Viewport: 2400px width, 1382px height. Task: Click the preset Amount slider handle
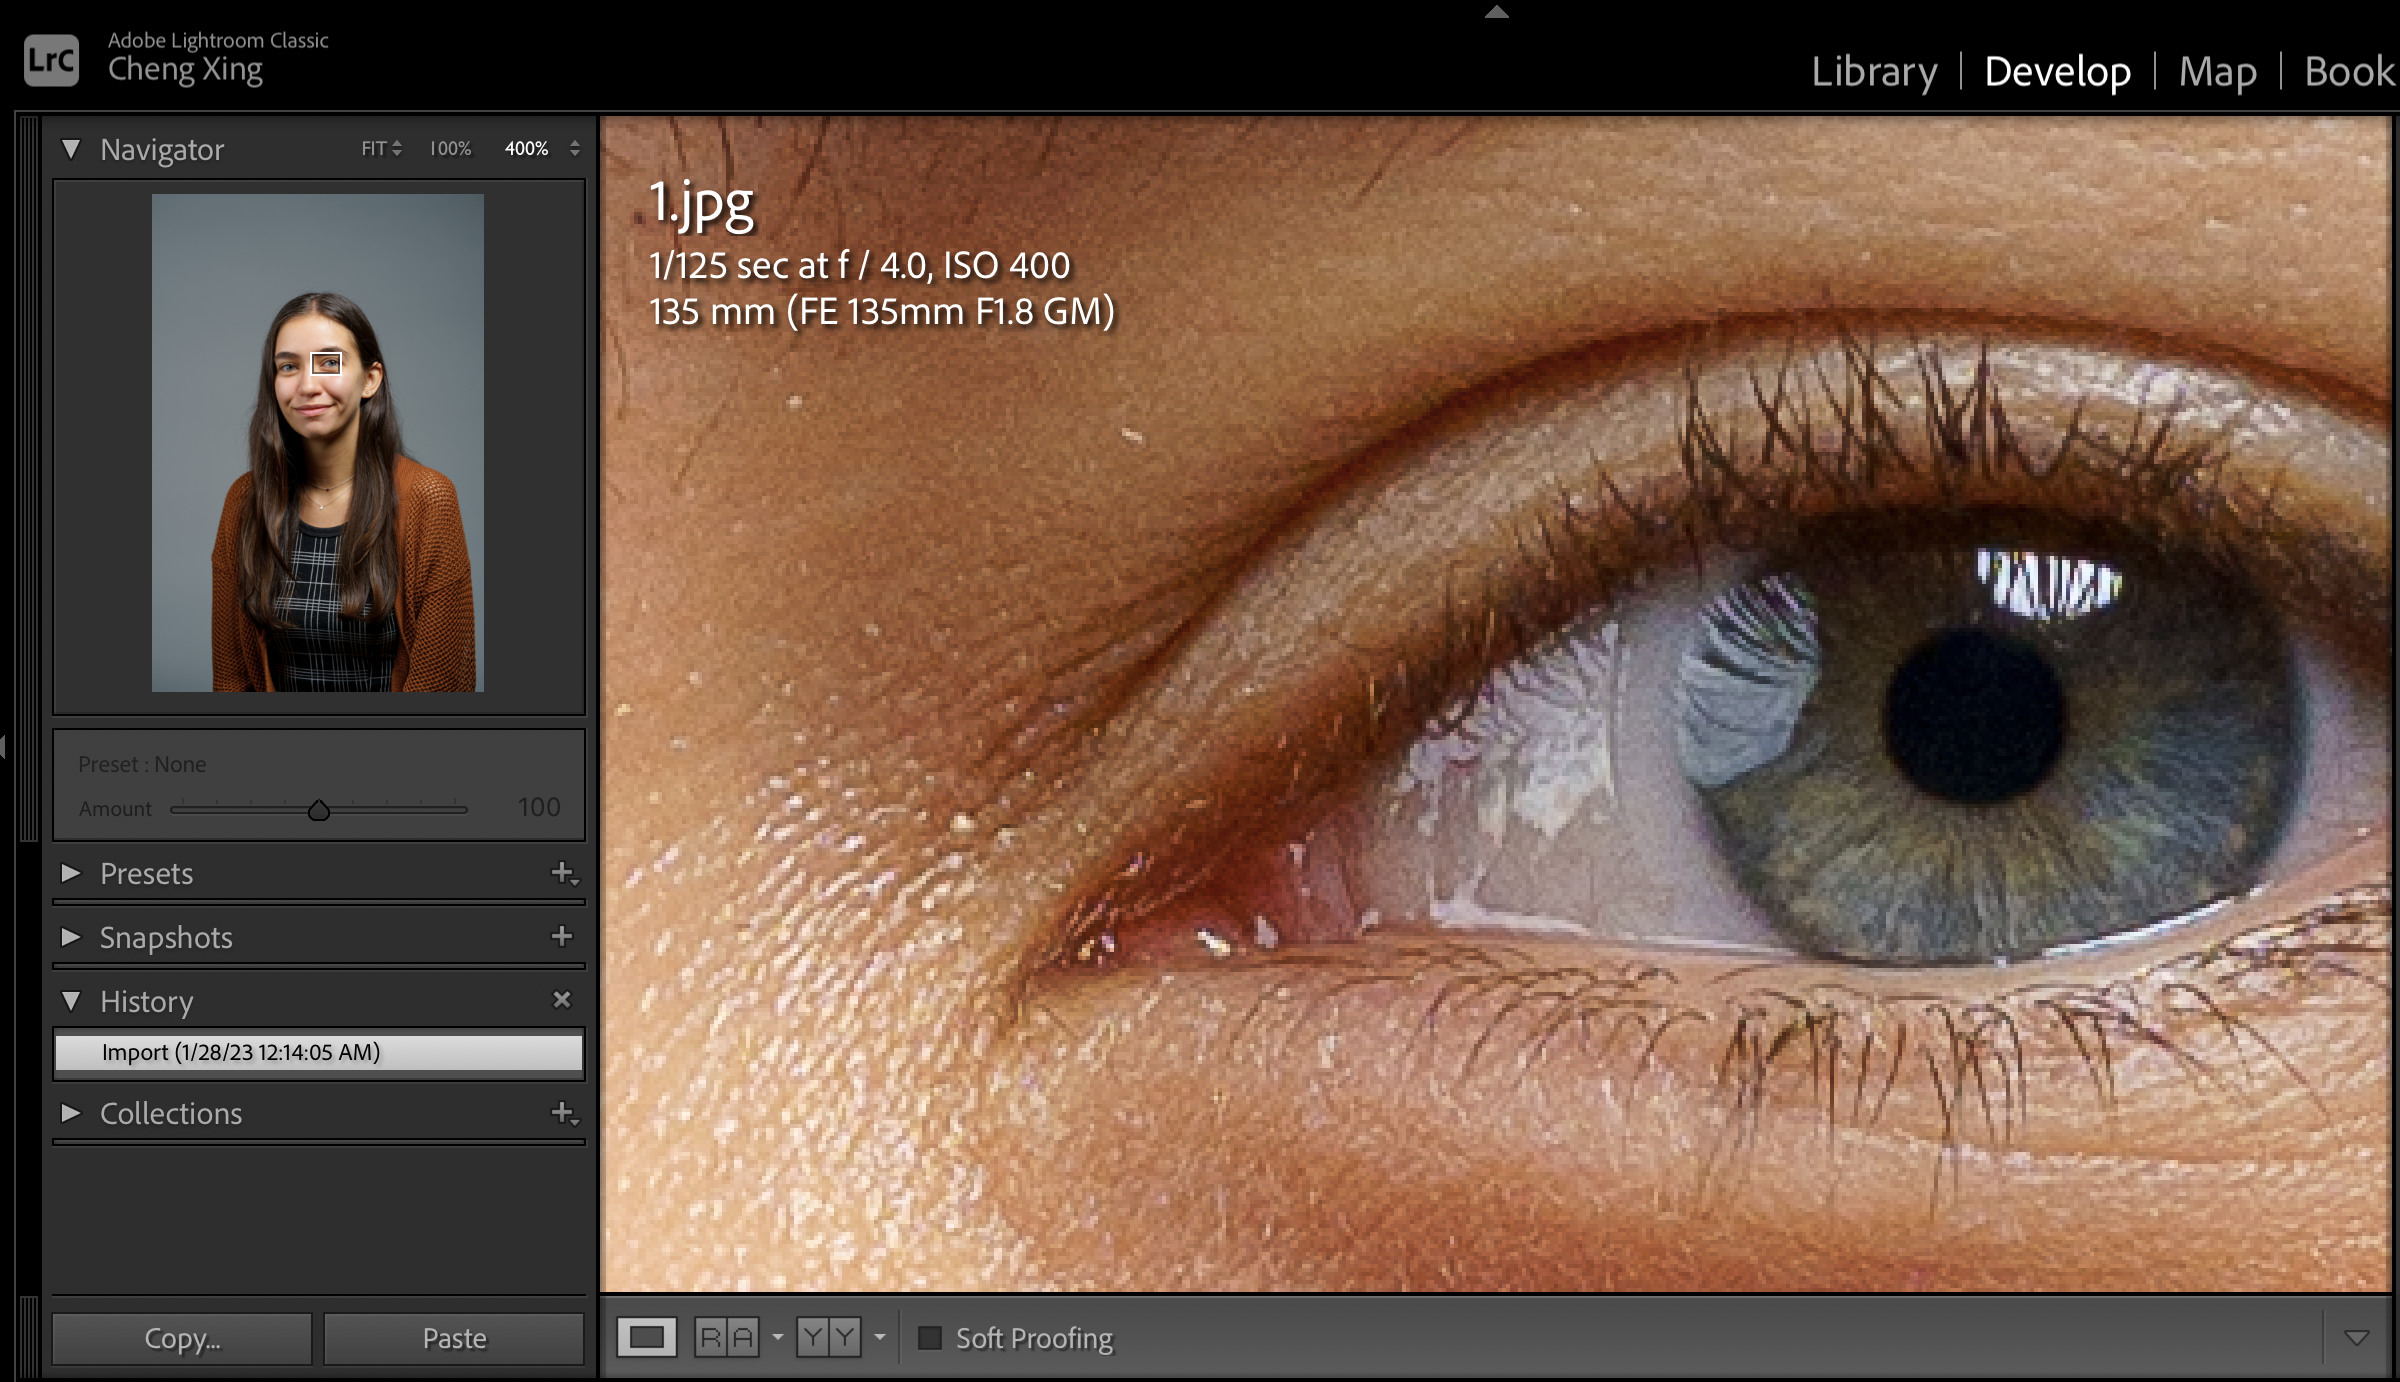(x=318, y=810)
